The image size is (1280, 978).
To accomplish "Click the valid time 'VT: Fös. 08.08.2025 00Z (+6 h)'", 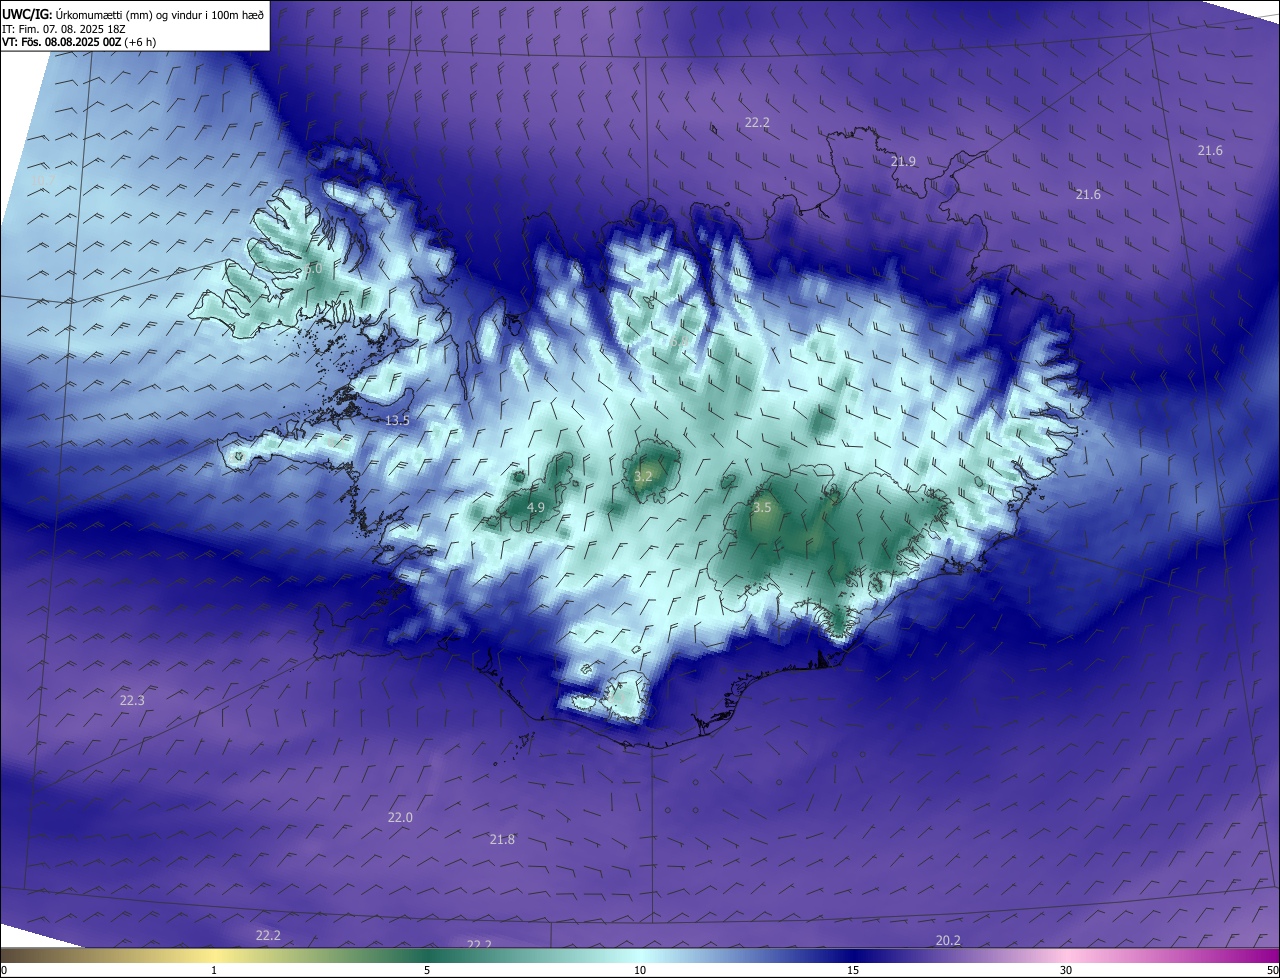I will tap(79, 42).
